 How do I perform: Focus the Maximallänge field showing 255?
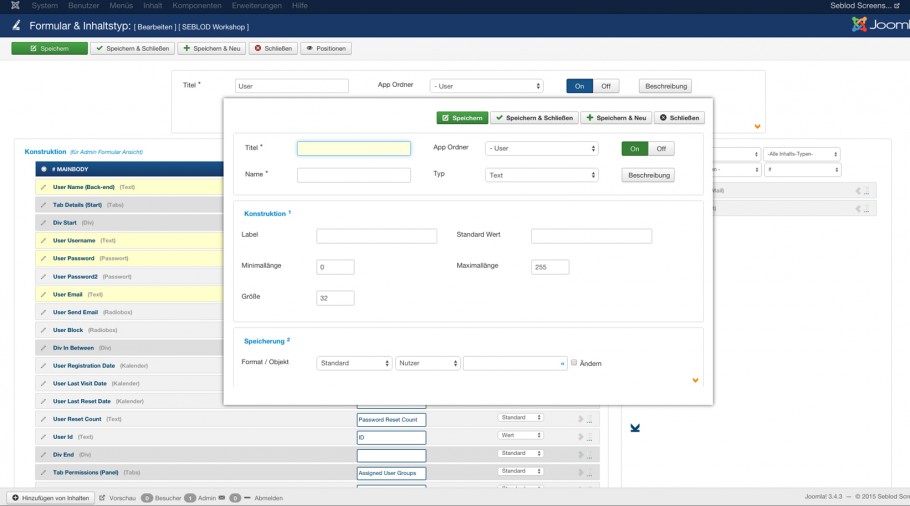(550, 267)
